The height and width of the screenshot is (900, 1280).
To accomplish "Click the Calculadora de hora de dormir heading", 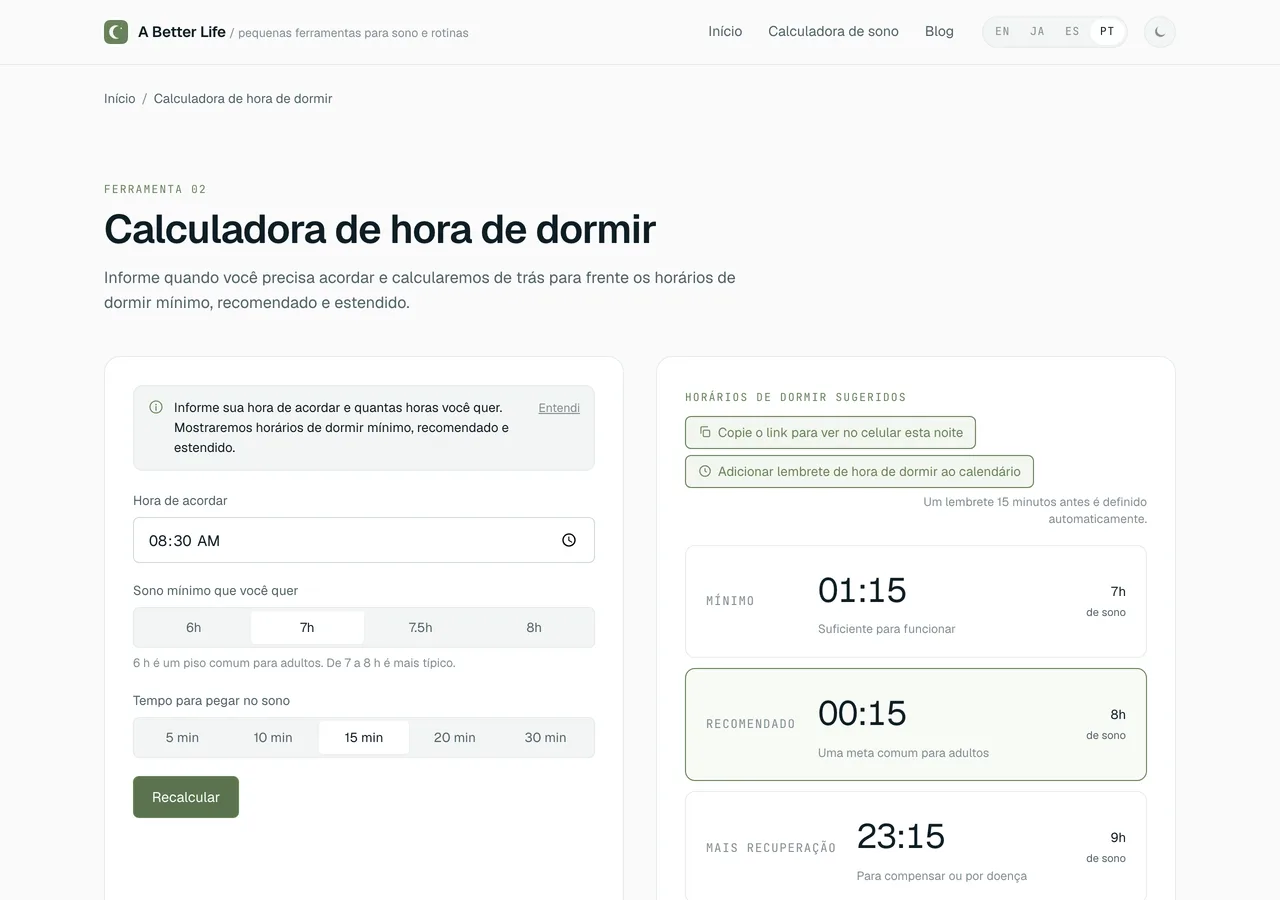I will tap(380, 229).
